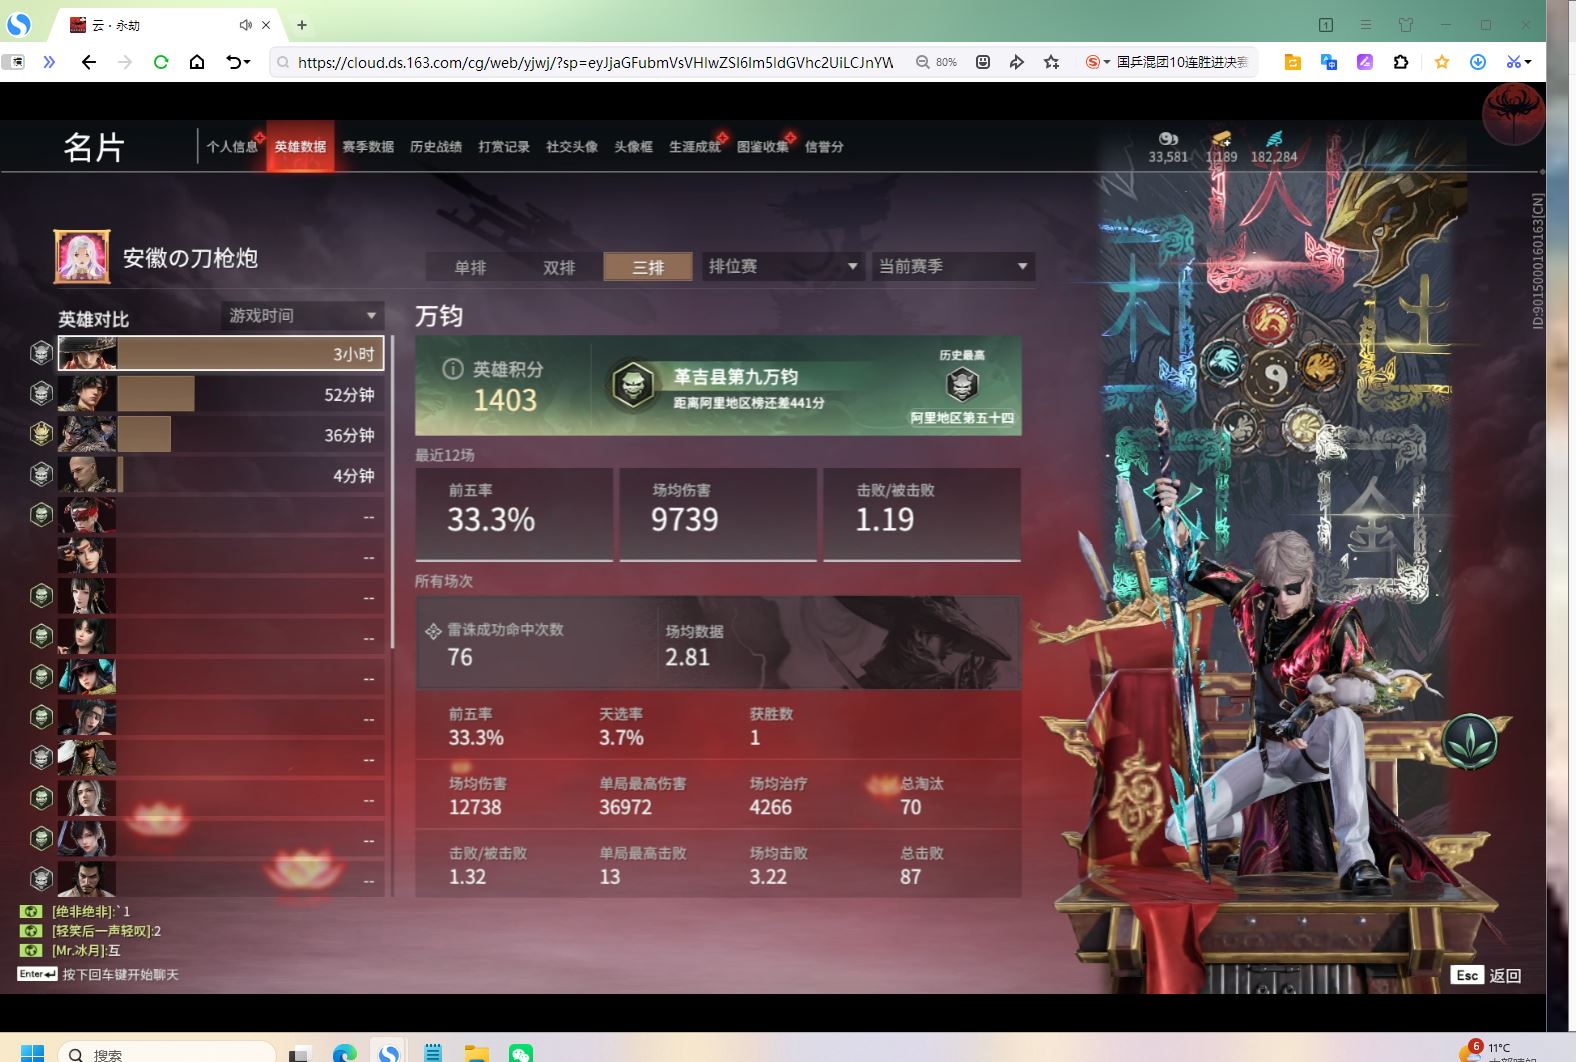Click the browser home icon
This screenshot has width=1576, height=1062.
(197, 62)
